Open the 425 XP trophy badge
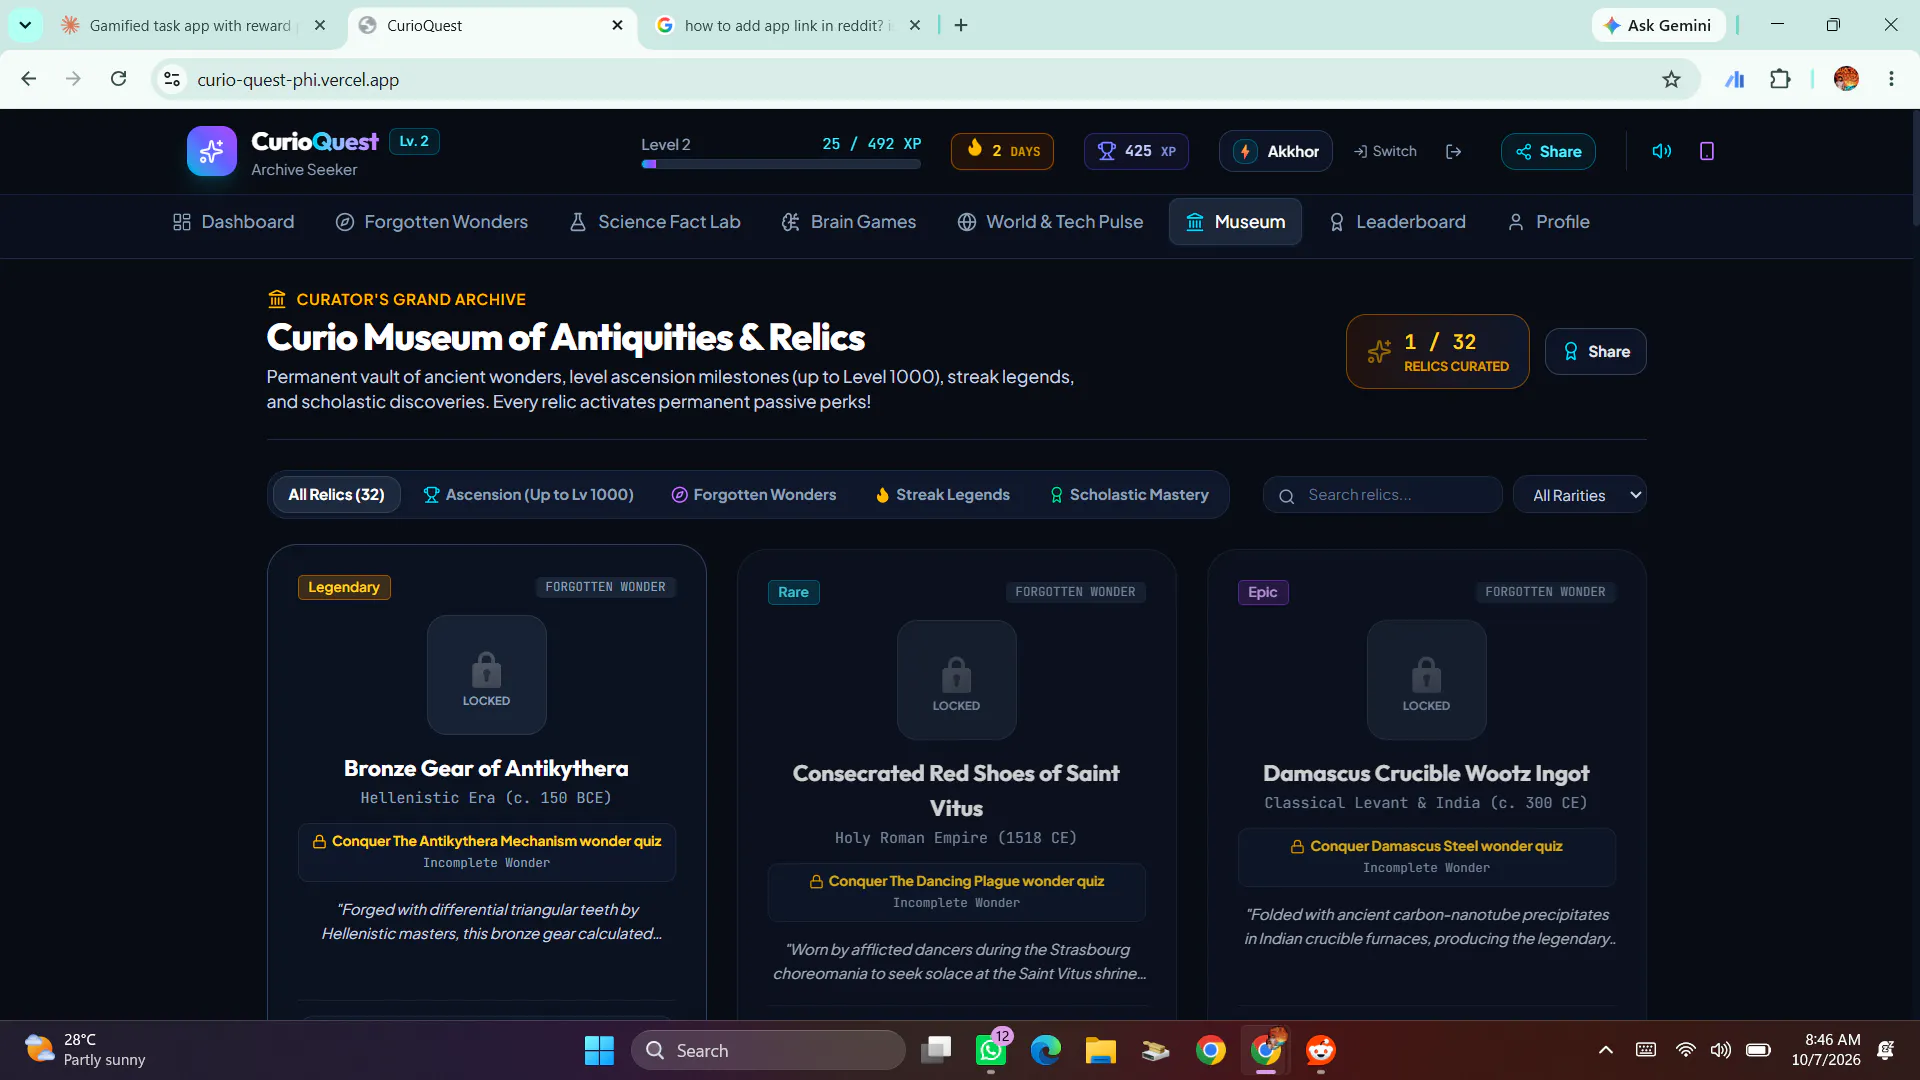The height and width of the screenshot is (1080, 1920). pyautogui.click(x=1136, y=151)
